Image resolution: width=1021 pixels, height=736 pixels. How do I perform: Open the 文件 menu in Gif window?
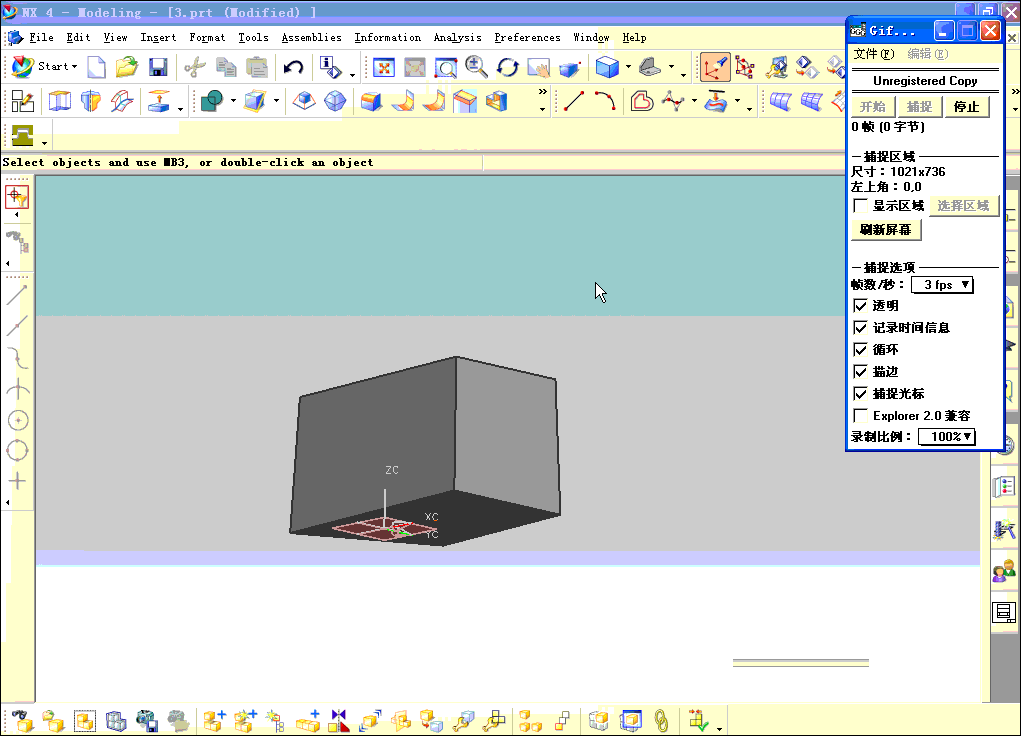pos(874,54)
